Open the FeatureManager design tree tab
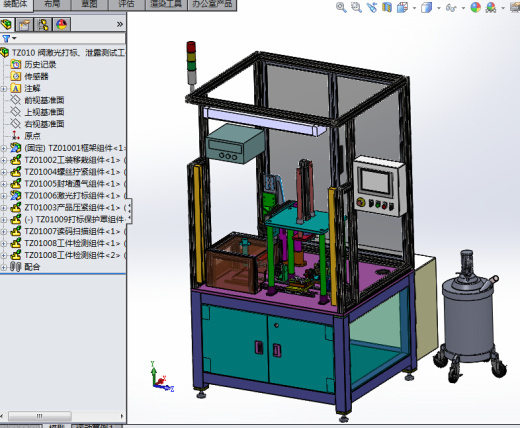This screenshot has width=520, height=428. click(x=6, y=24)
